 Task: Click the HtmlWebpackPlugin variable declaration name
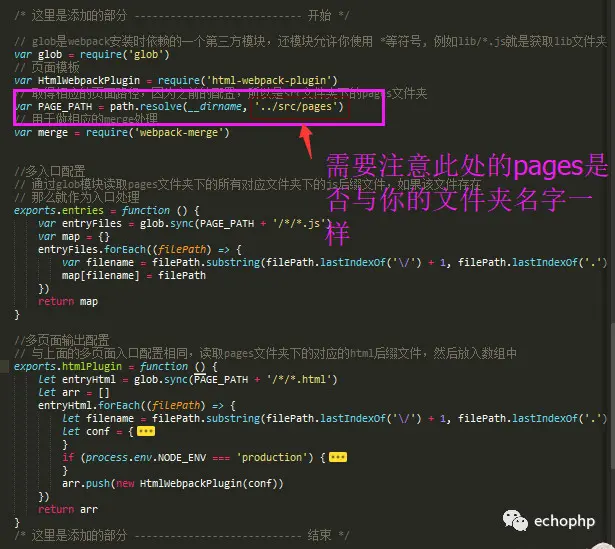click(x=89, y=80)
